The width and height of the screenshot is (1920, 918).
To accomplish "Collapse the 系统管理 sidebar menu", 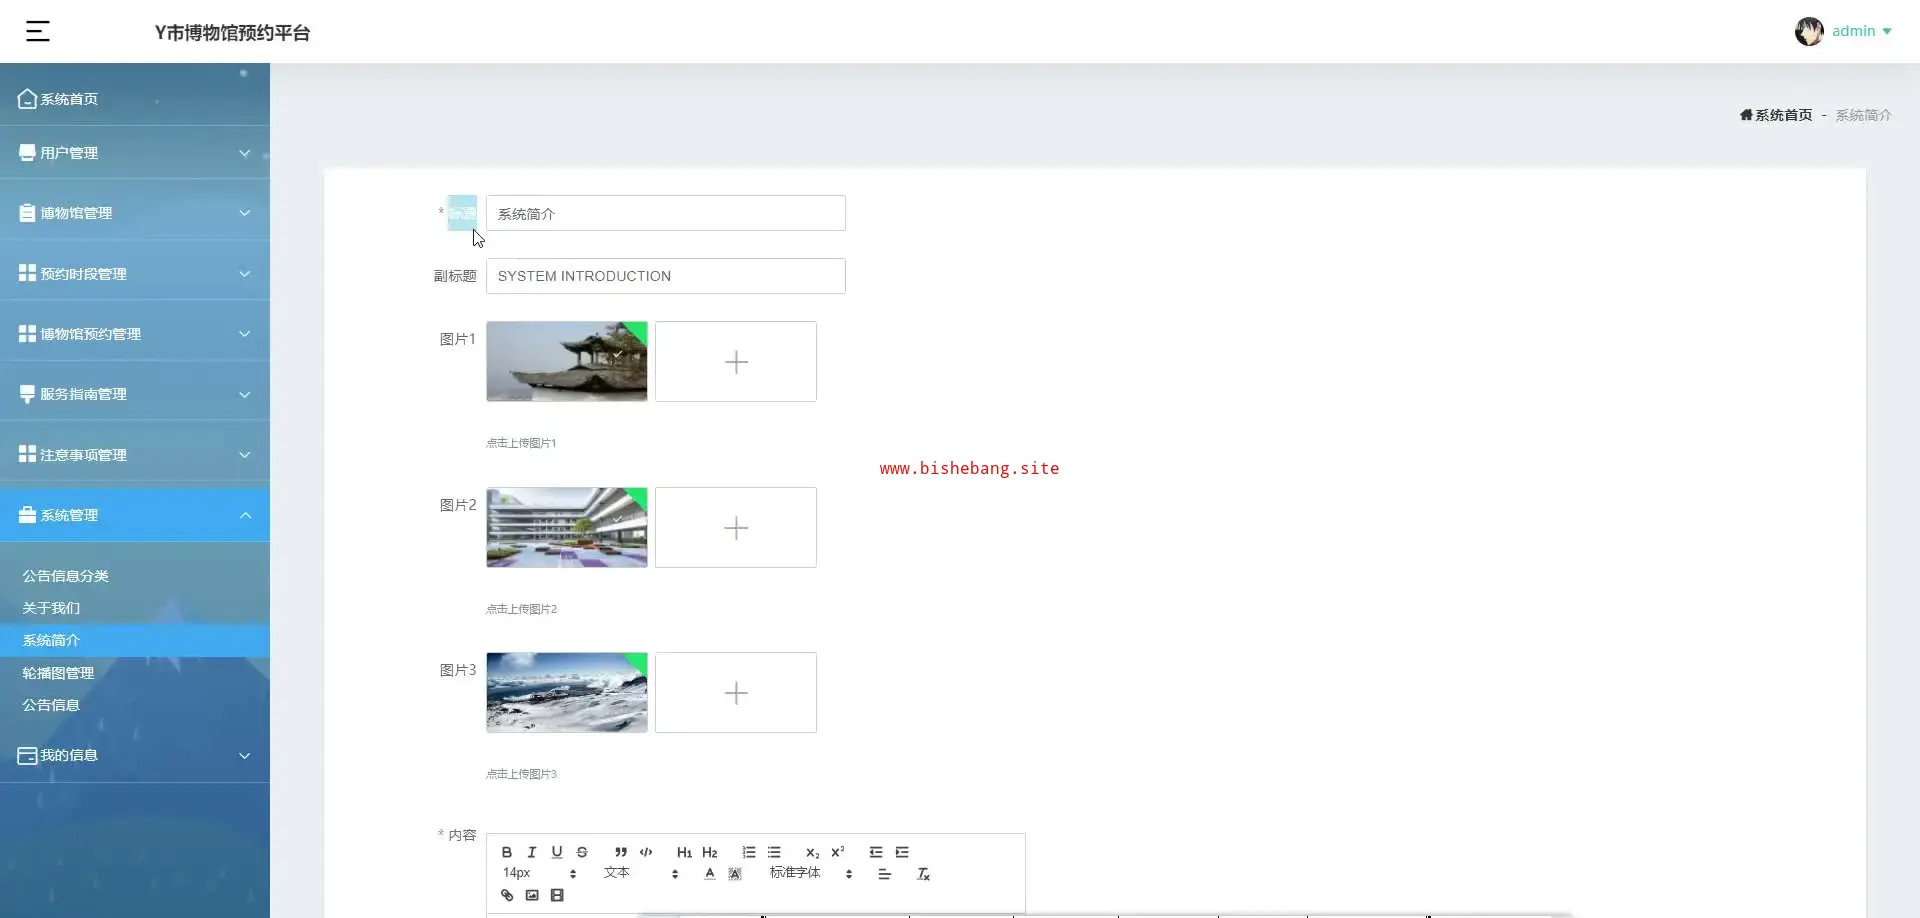I will pos(135,515).
